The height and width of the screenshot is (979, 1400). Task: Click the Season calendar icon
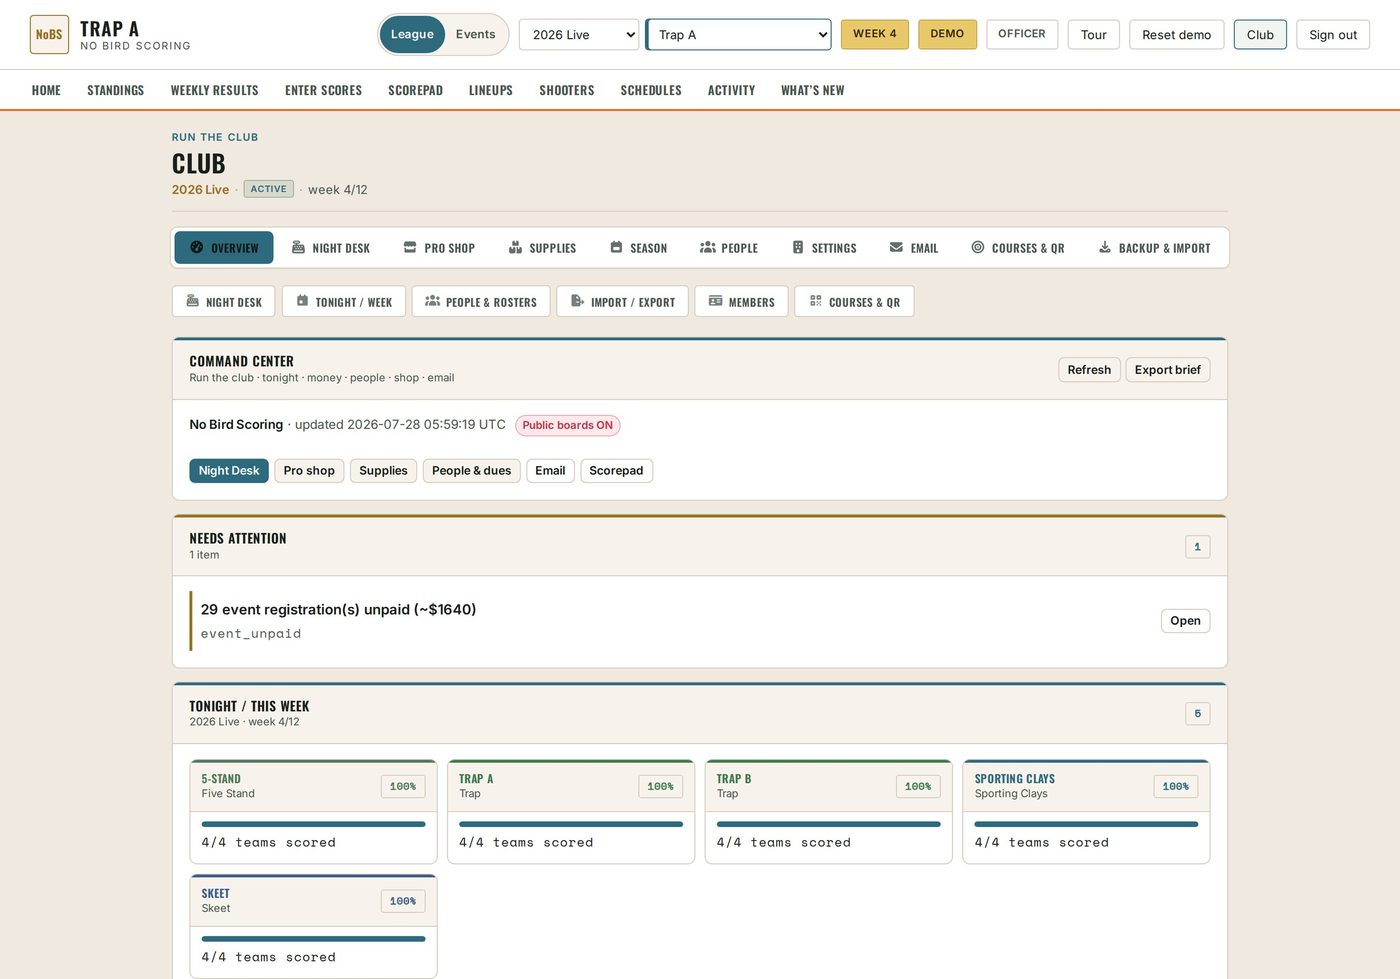(x=616, y=247)
